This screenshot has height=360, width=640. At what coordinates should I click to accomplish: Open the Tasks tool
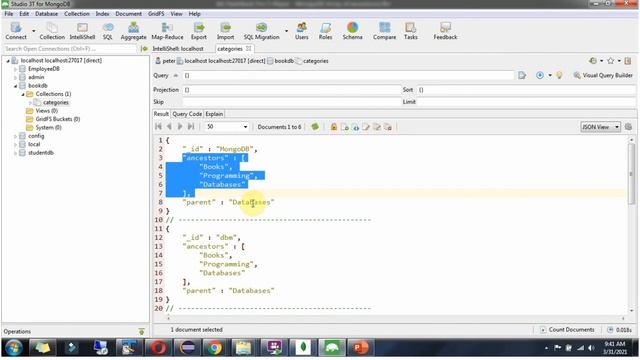coord(411,31)
